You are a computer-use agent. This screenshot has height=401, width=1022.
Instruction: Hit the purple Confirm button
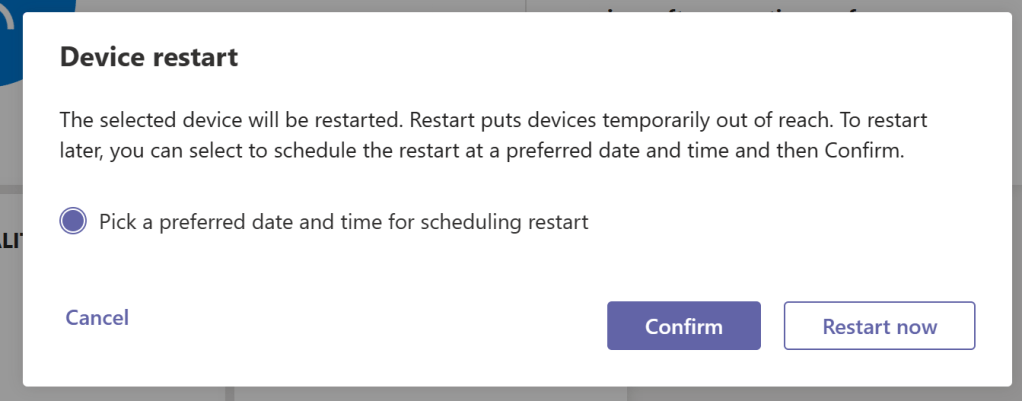pos(683,326)
